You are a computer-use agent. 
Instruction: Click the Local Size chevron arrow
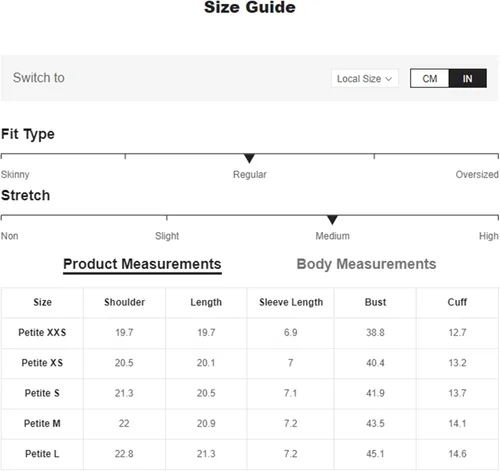(388, 79)
